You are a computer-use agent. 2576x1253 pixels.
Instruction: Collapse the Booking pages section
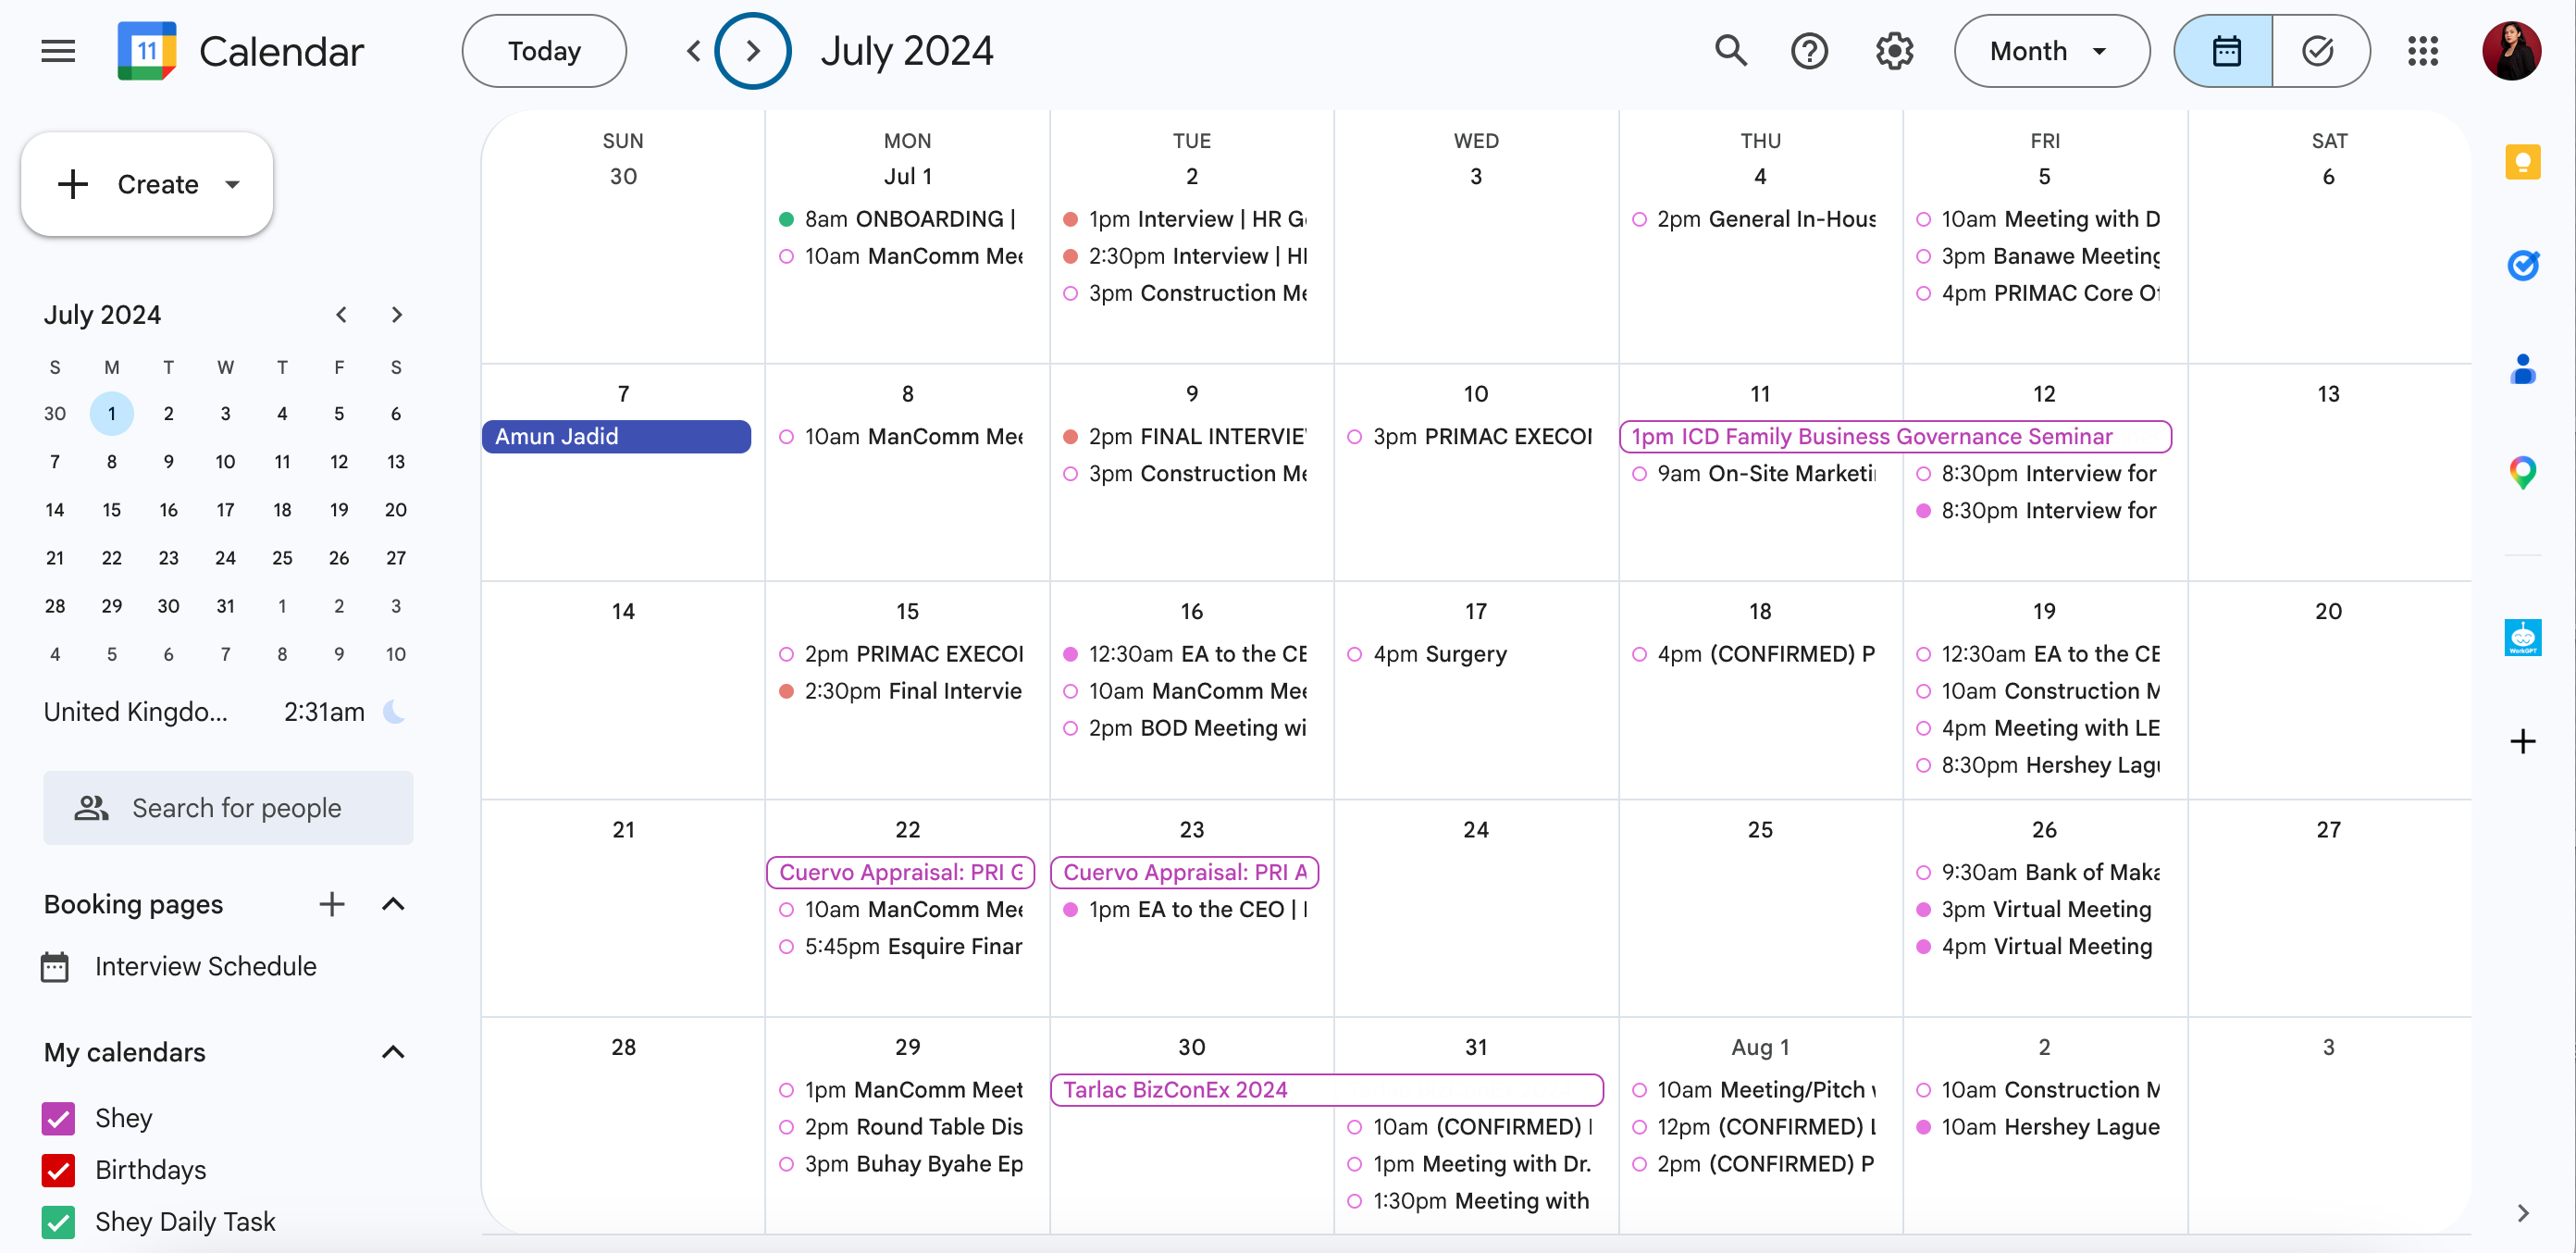click(x=393, y=904)
